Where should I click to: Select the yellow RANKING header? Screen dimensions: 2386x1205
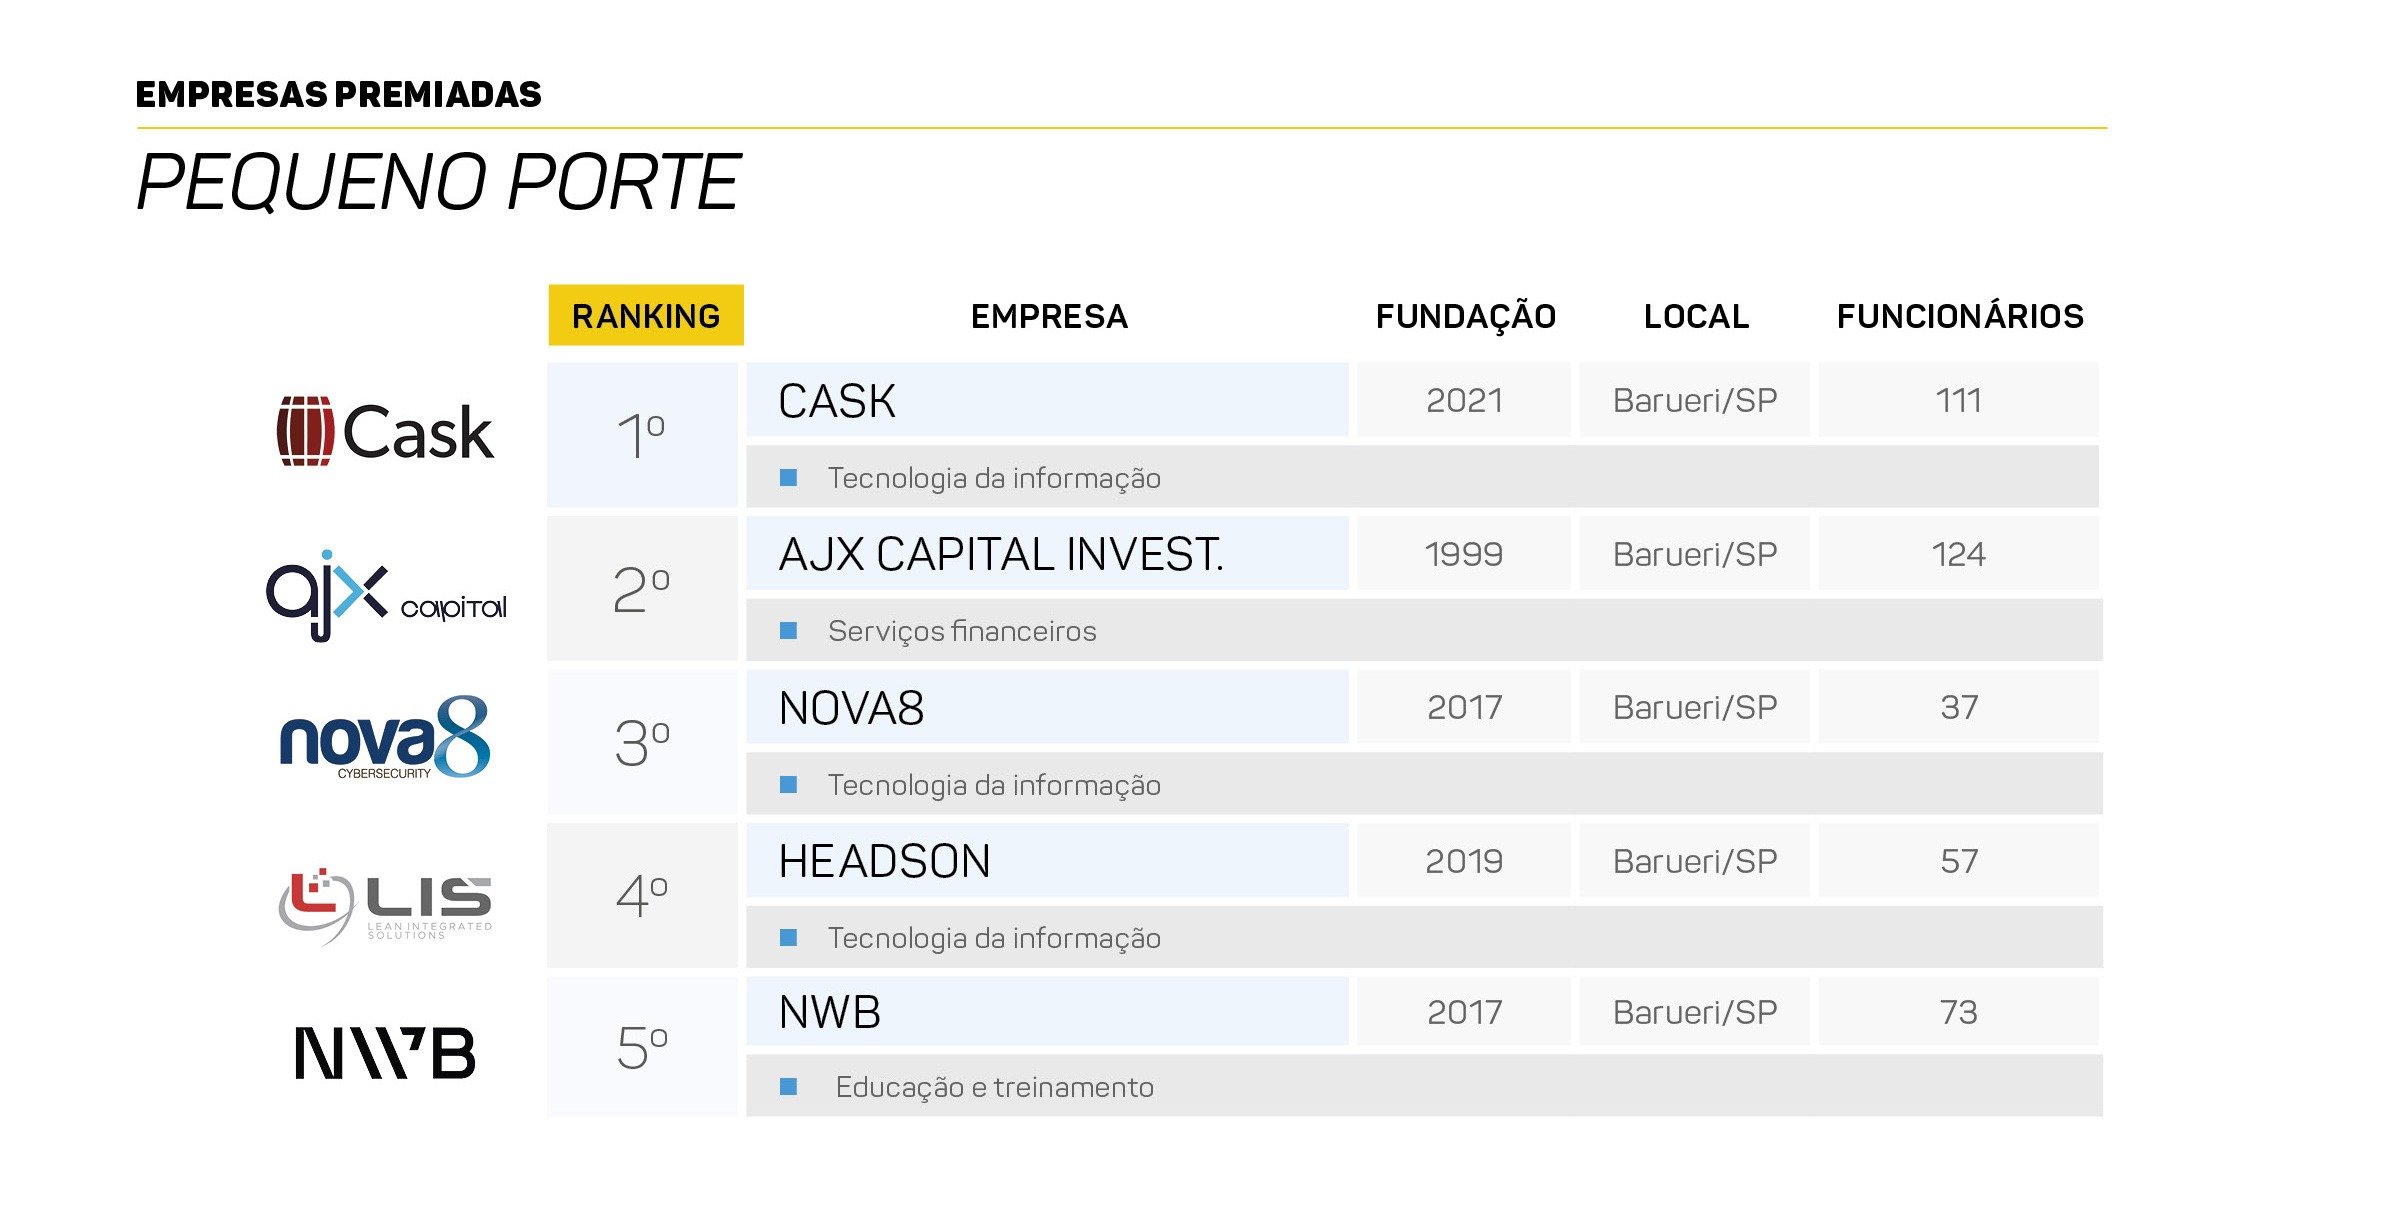(x=646, y=315)
